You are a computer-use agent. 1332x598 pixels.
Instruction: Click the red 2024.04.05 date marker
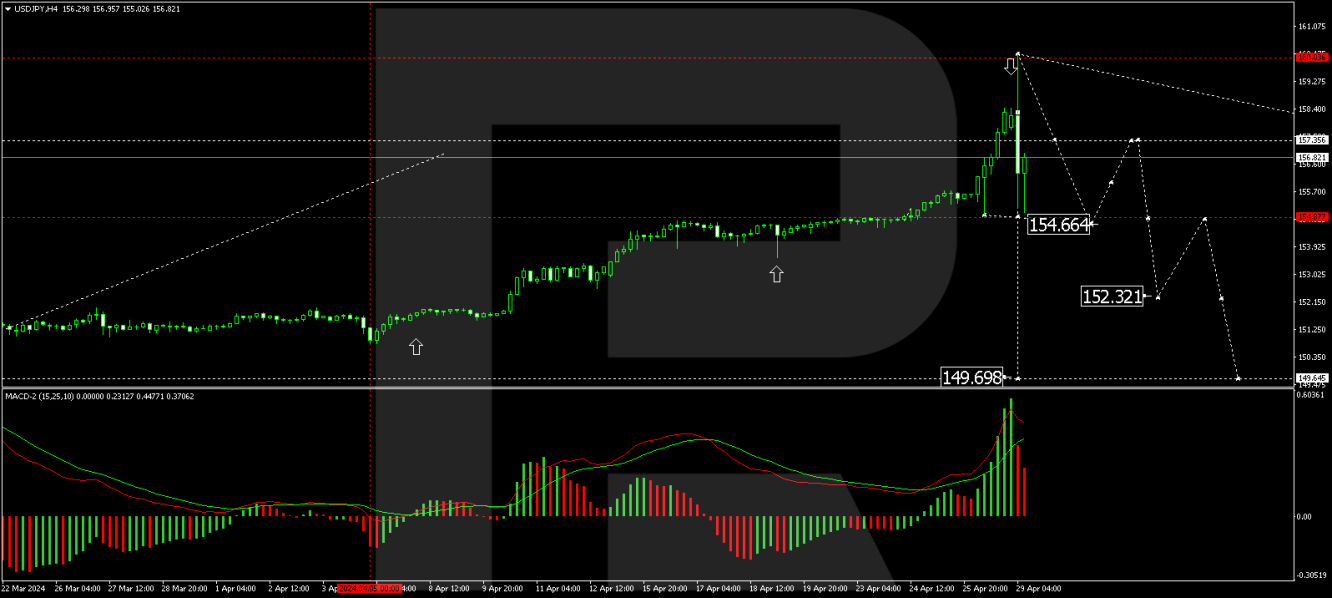[x=370, y=589]
